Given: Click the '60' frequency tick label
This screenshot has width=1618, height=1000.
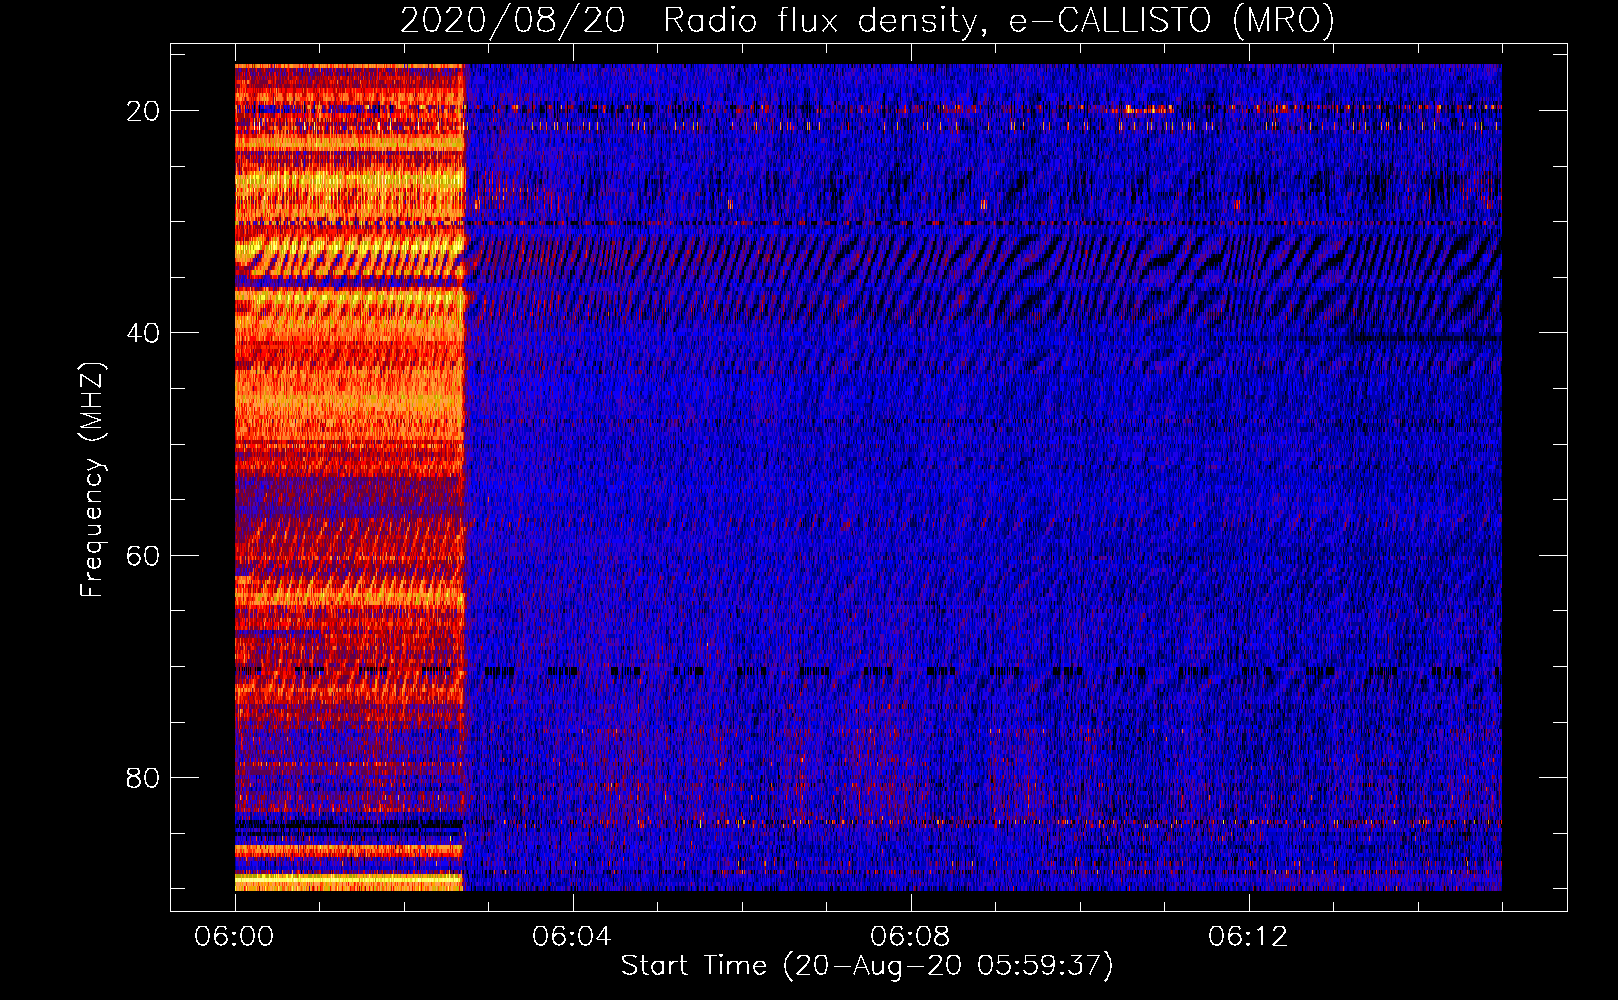Looking at the screenshot, I should tap(143, 555).
